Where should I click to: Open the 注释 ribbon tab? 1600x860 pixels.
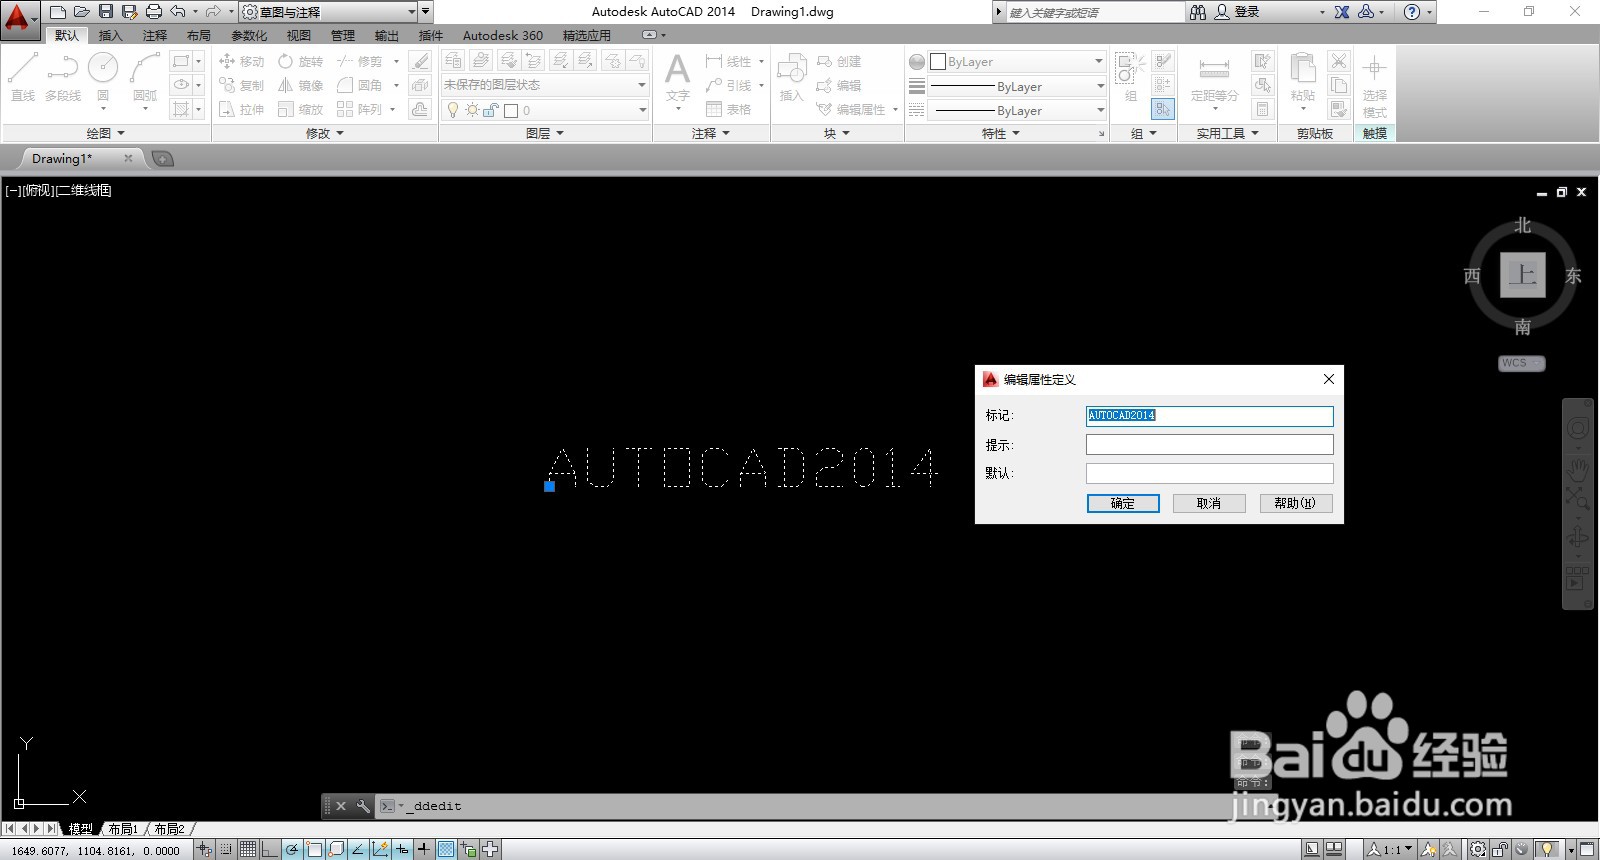coord(154,35)
